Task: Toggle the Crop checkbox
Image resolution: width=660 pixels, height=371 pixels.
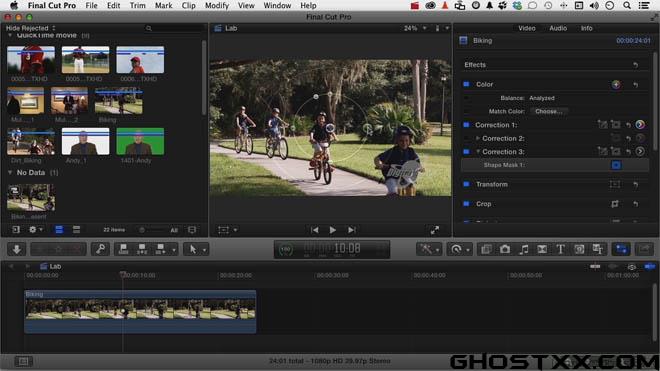Action: [x=466, y=204]
